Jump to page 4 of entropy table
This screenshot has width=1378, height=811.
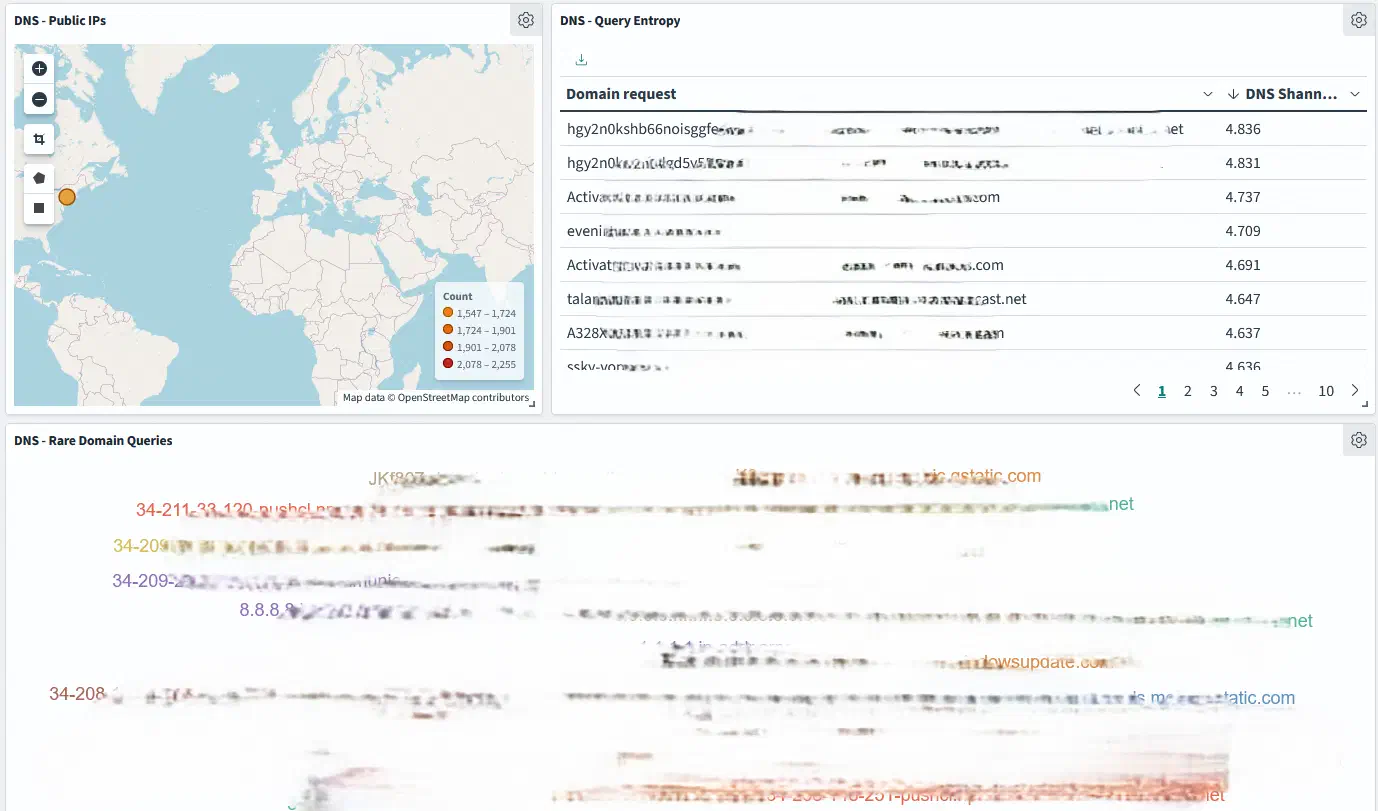tap(1239, 391)
